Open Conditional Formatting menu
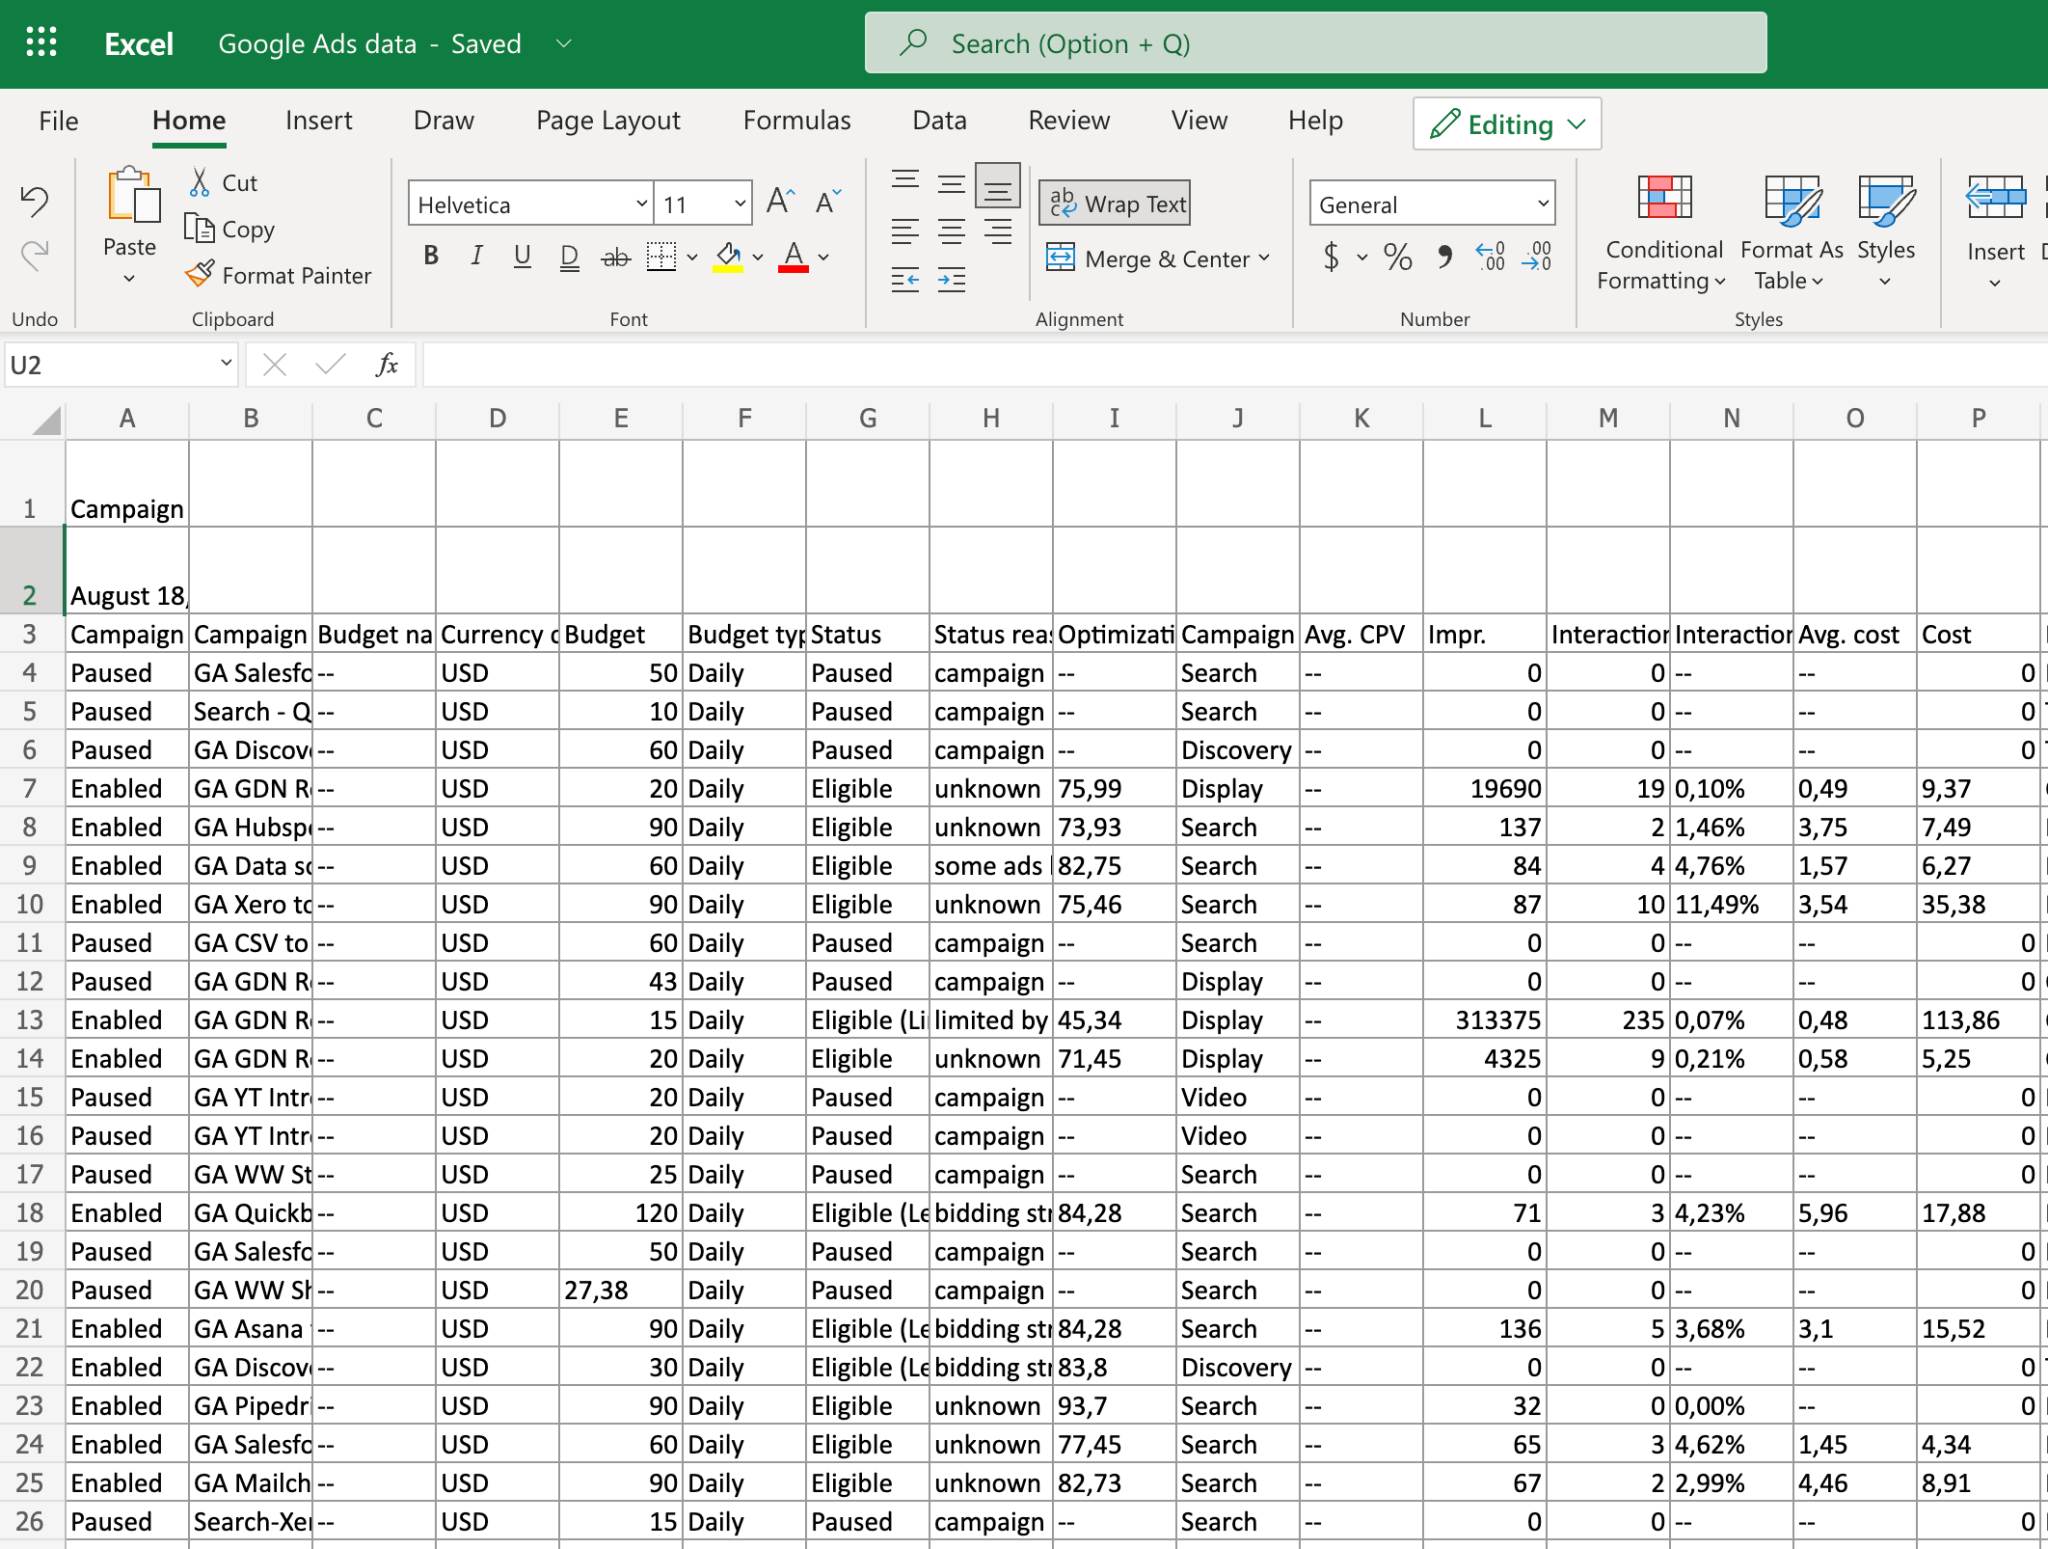2048x1549 pixels. [x=1663, y=233]
